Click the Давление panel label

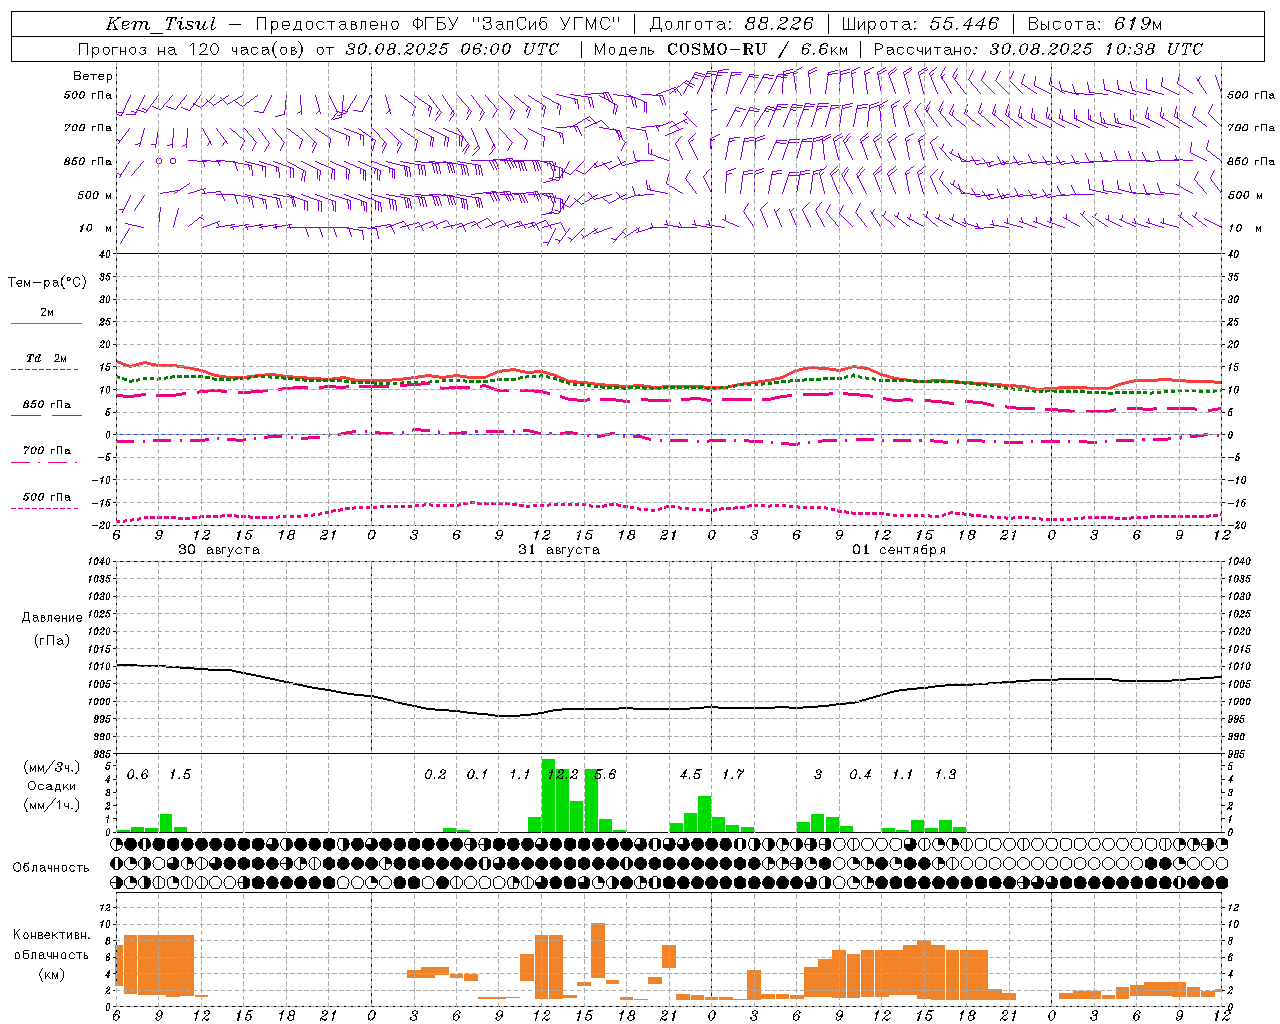pos(51,618)
